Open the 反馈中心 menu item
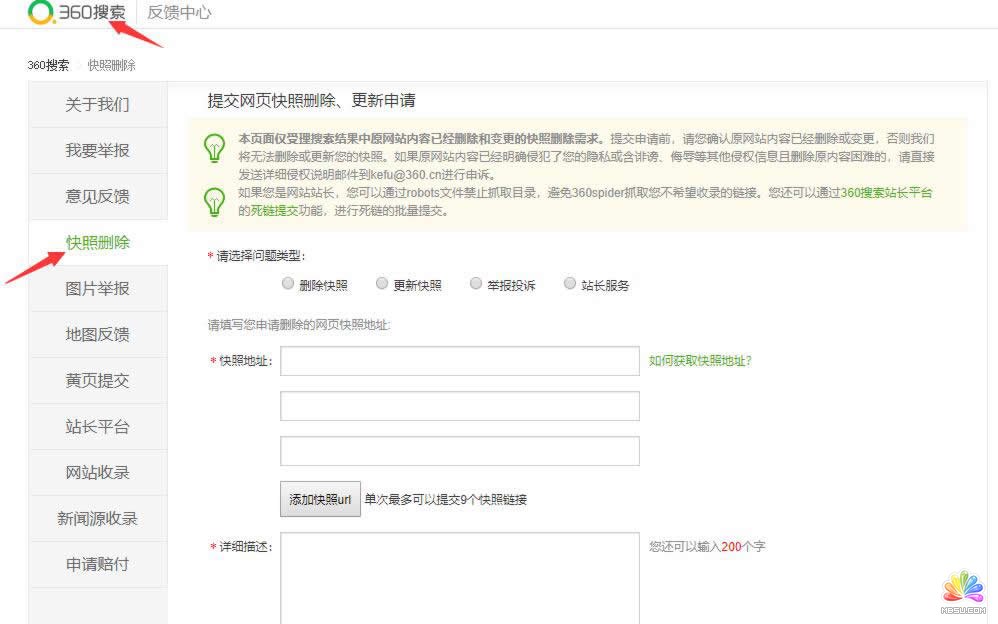The width and height of the screenshot is (998, 624). (178, 14)
